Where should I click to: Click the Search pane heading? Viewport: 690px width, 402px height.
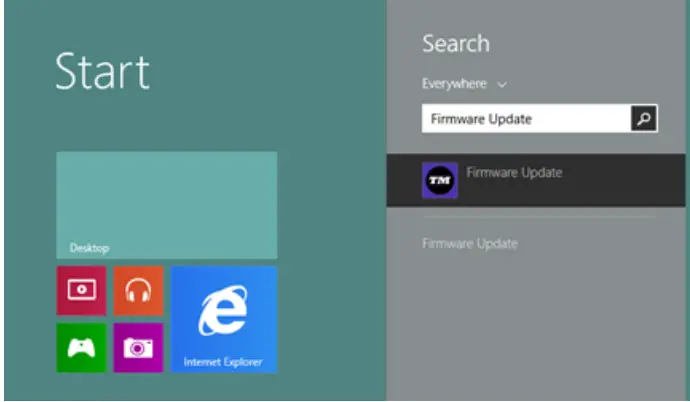point(456,44)
